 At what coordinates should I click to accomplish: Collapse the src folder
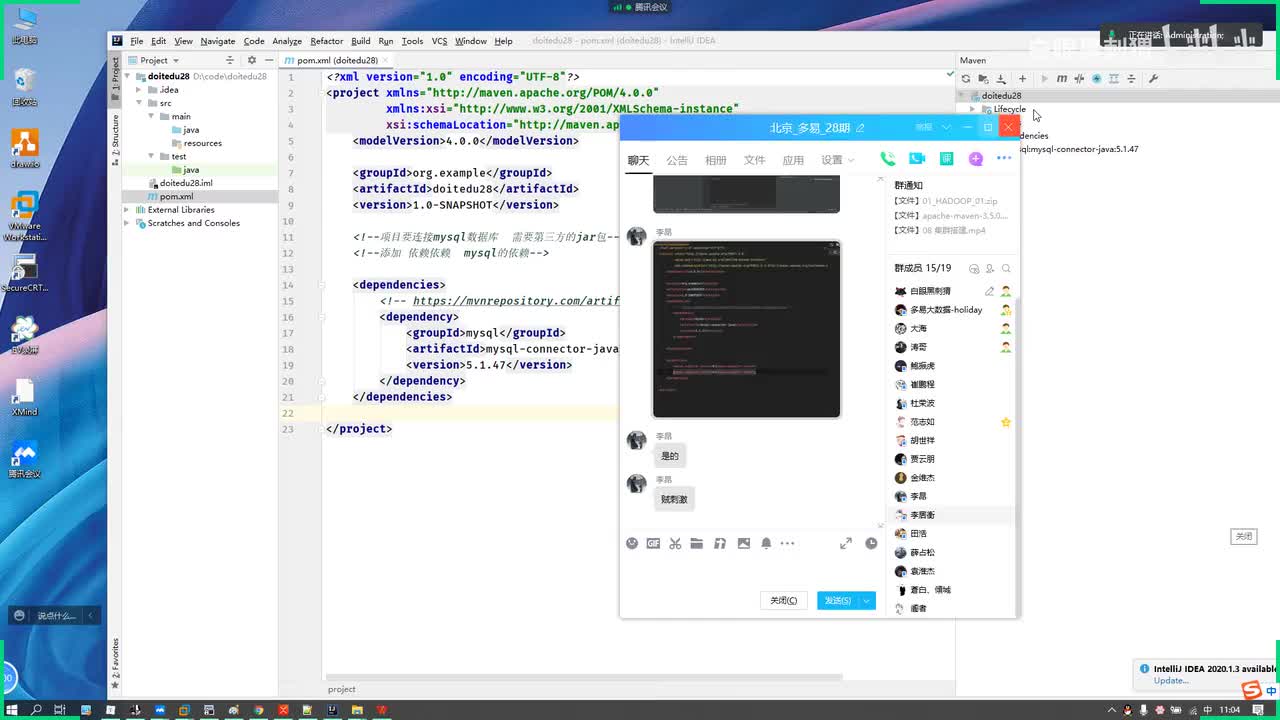139,103
